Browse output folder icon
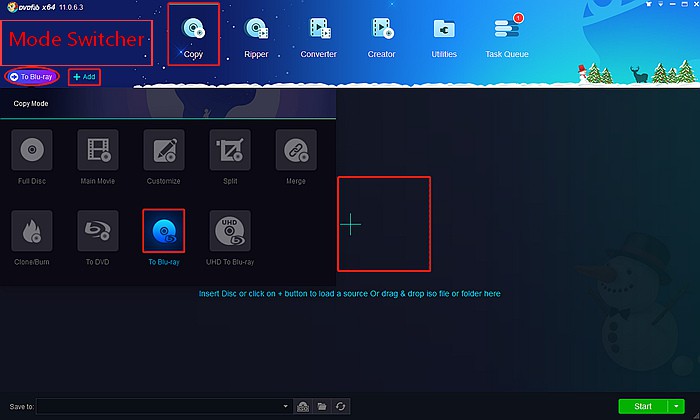 click(321, 406)
